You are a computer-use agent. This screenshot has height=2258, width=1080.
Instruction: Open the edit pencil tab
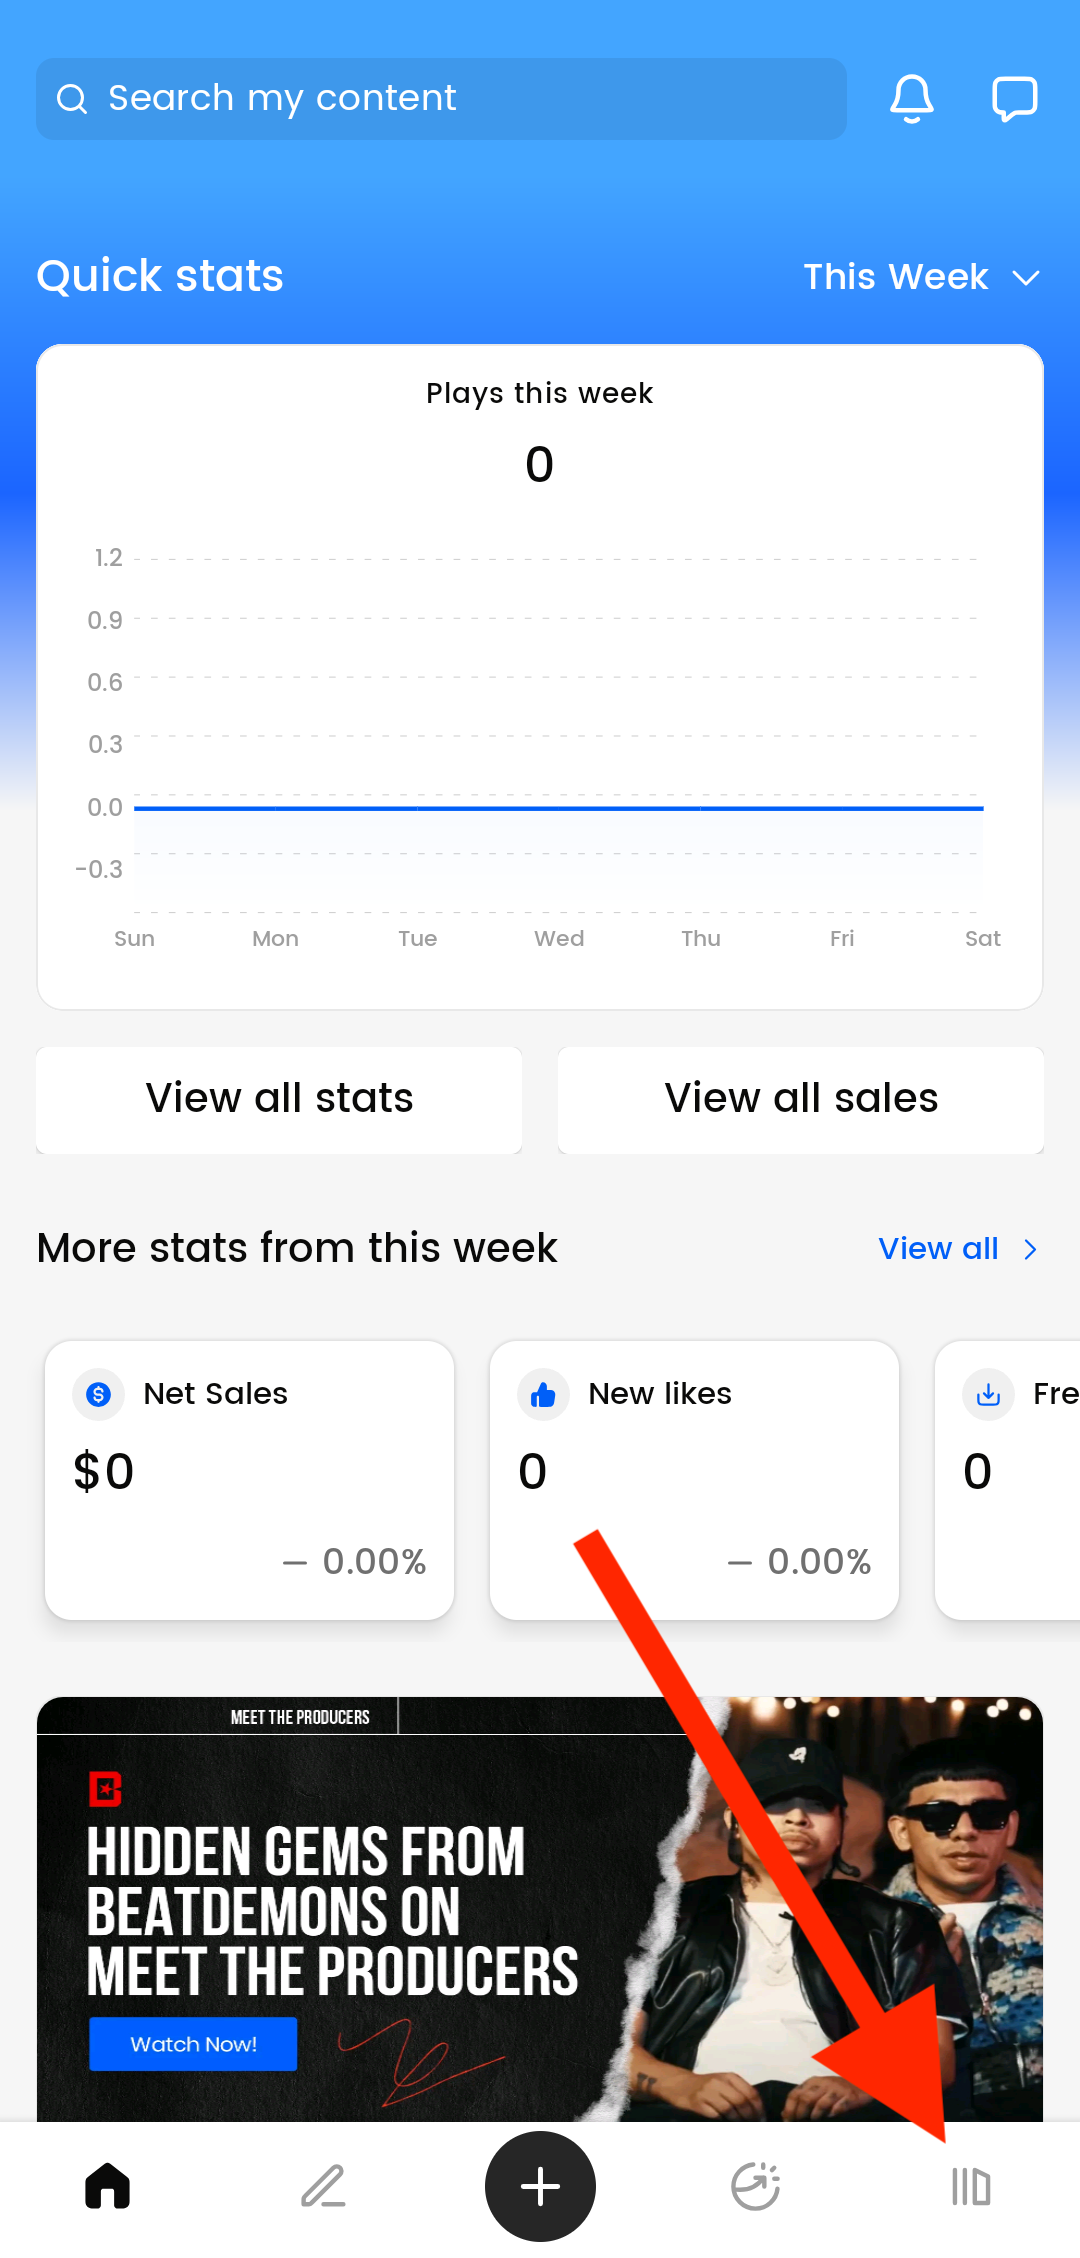(x=323, y=2186)
